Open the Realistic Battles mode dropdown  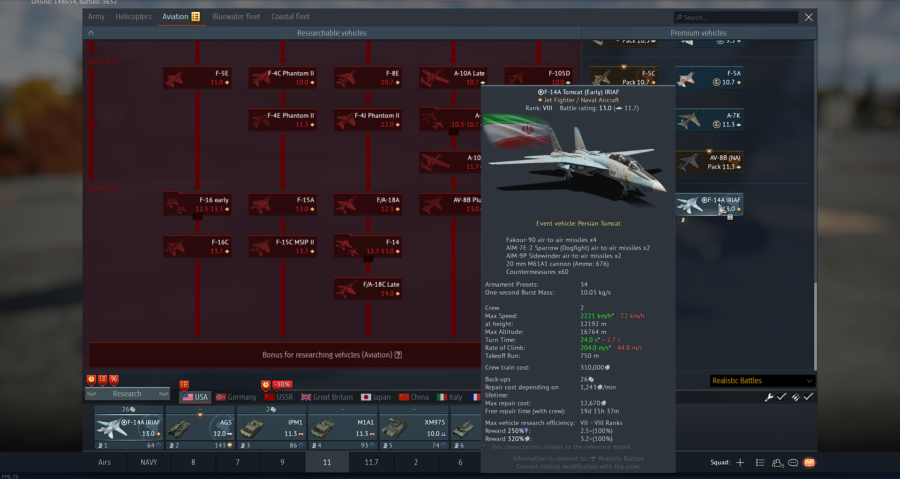click(761, 381)
